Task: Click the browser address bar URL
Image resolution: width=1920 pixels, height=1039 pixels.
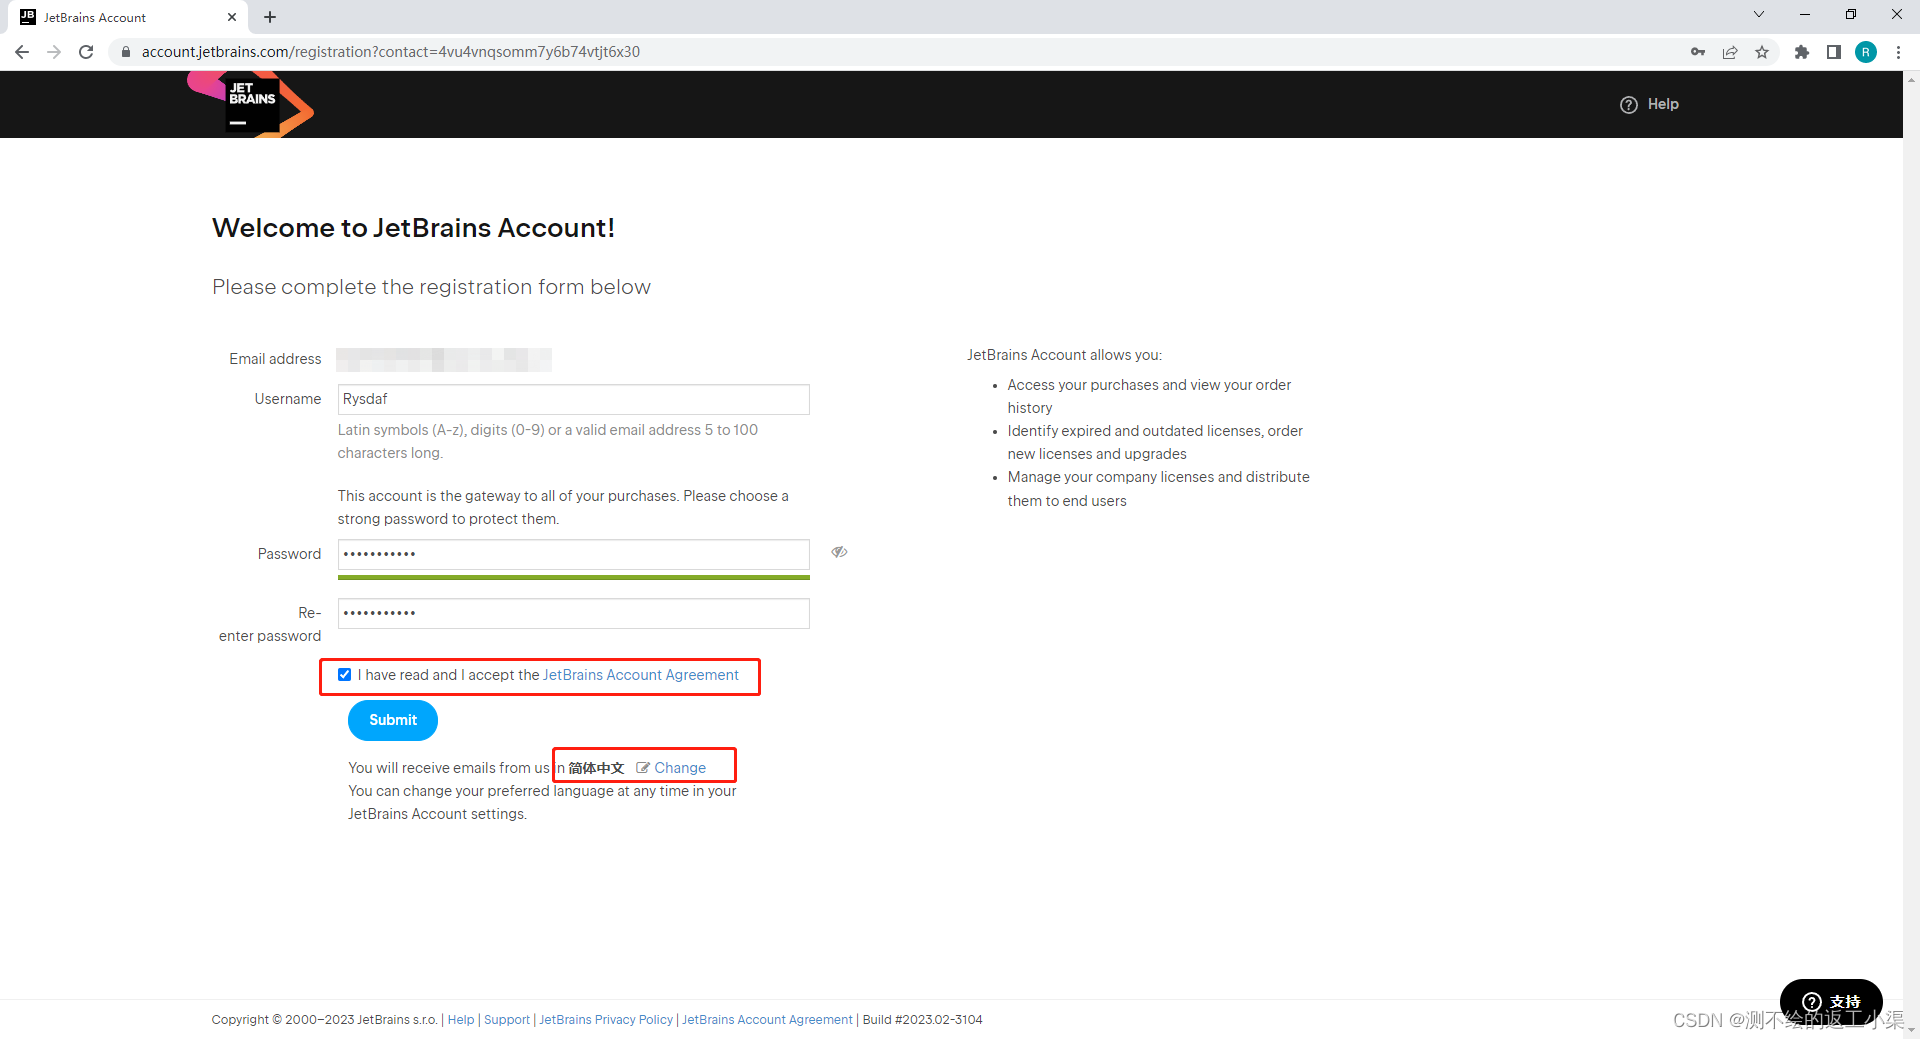Action: pos(390,52)
